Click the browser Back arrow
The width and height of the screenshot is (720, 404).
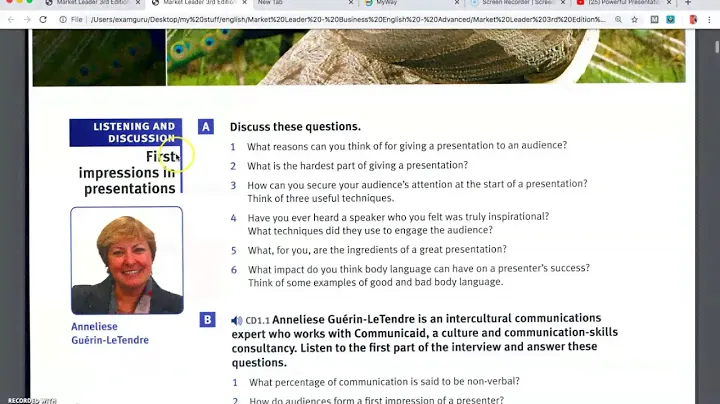[x=10, y=19]
